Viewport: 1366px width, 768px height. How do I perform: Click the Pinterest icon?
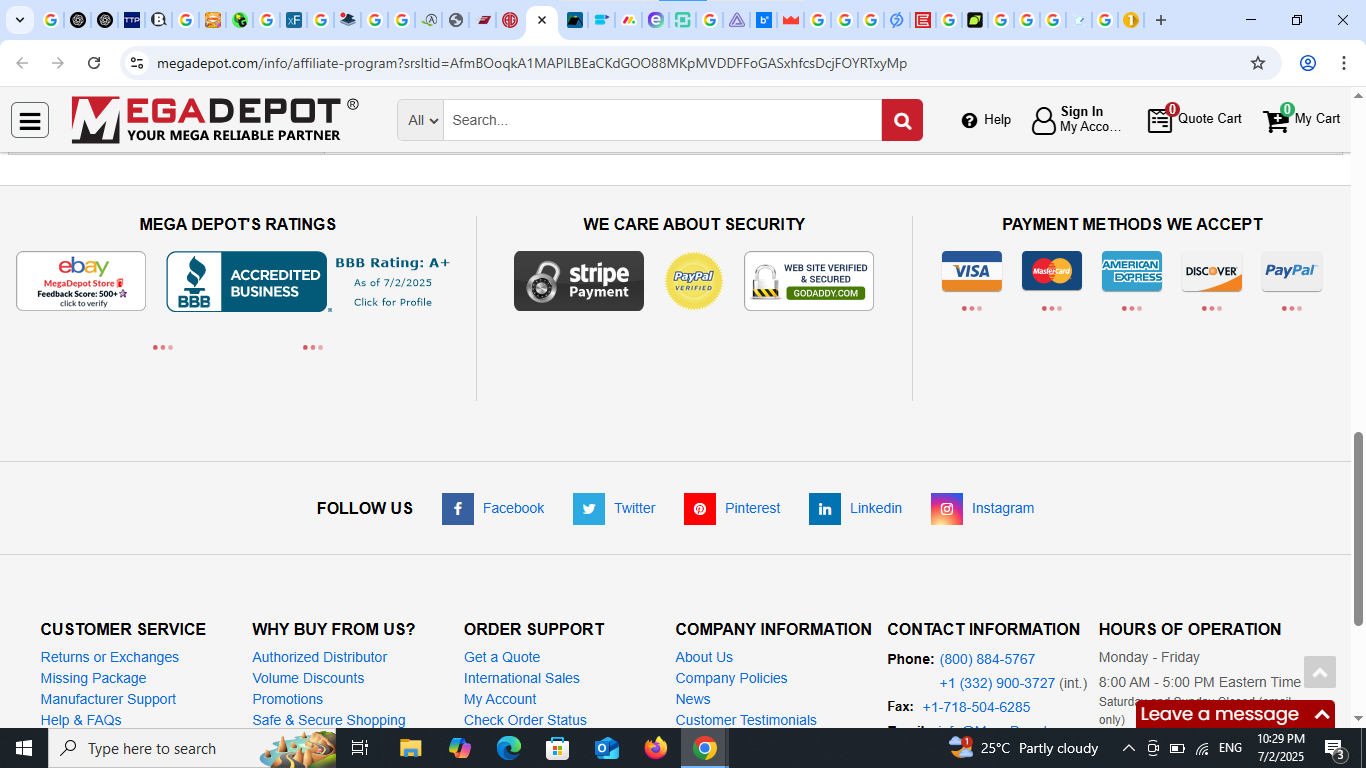700,509
